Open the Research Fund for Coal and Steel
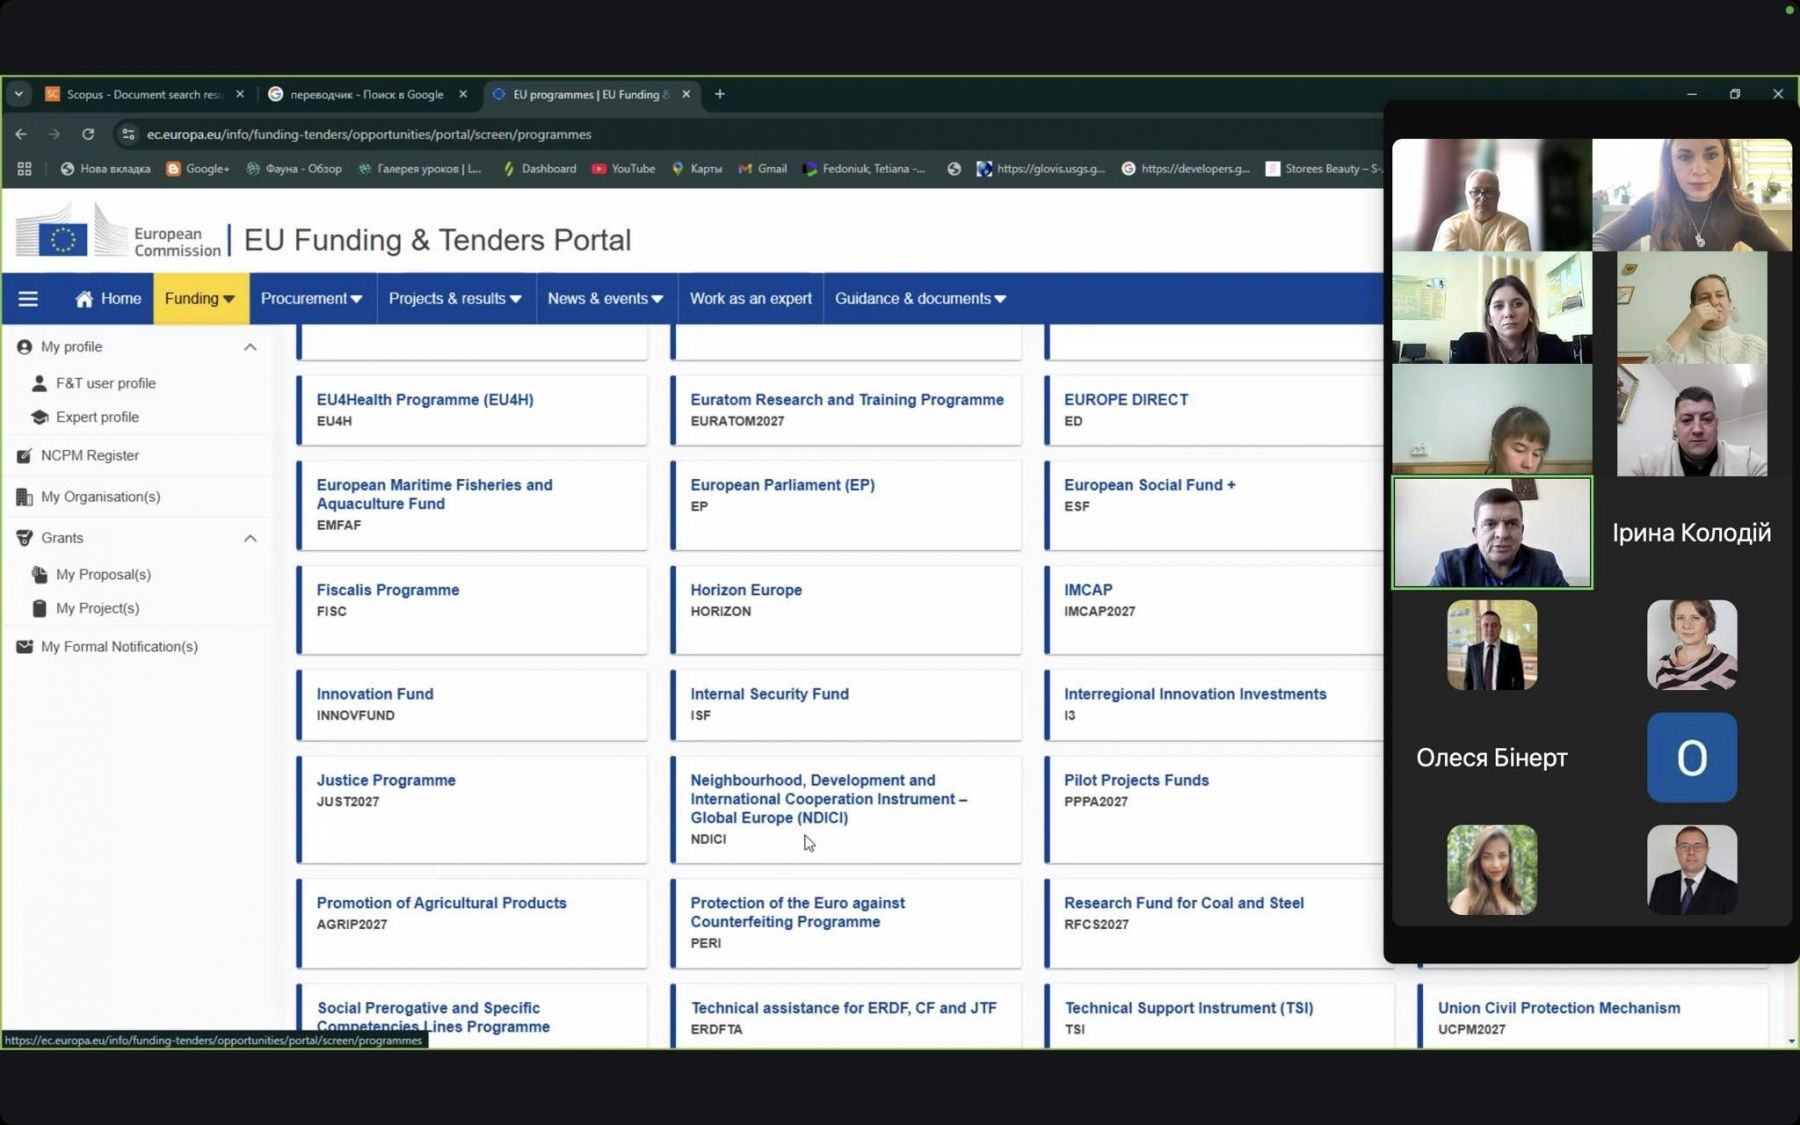Screen dimensions: 1800x1125 click(x=1214, y=923)
